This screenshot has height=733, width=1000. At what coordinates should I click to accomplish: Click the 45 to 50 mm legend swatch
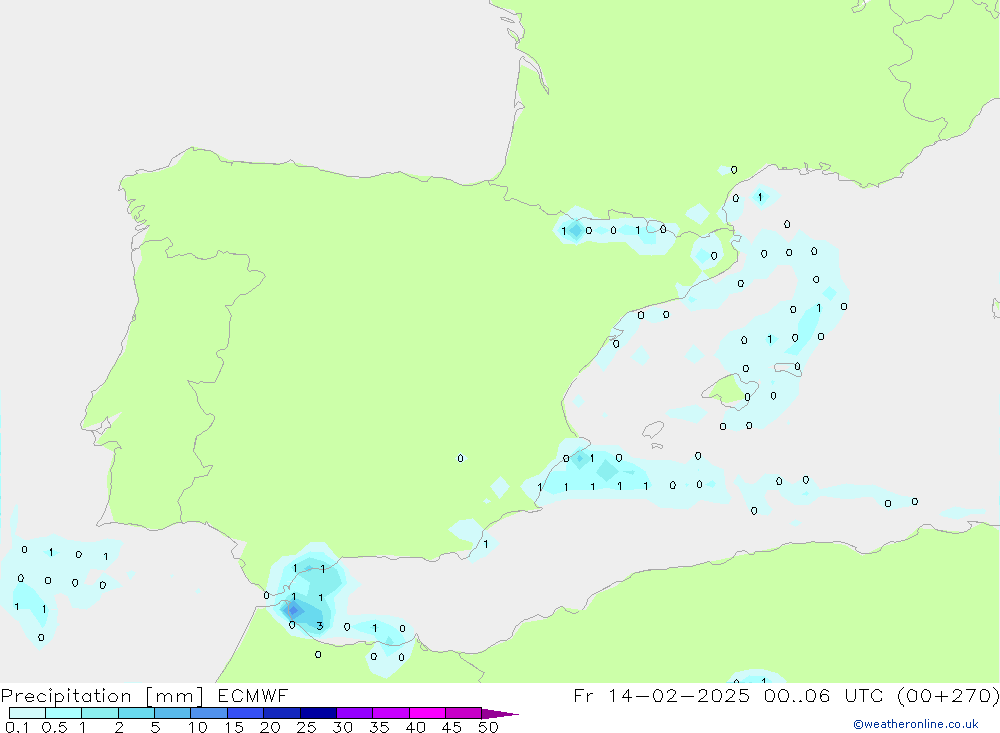pyautogui.click(x=464, y=713)
